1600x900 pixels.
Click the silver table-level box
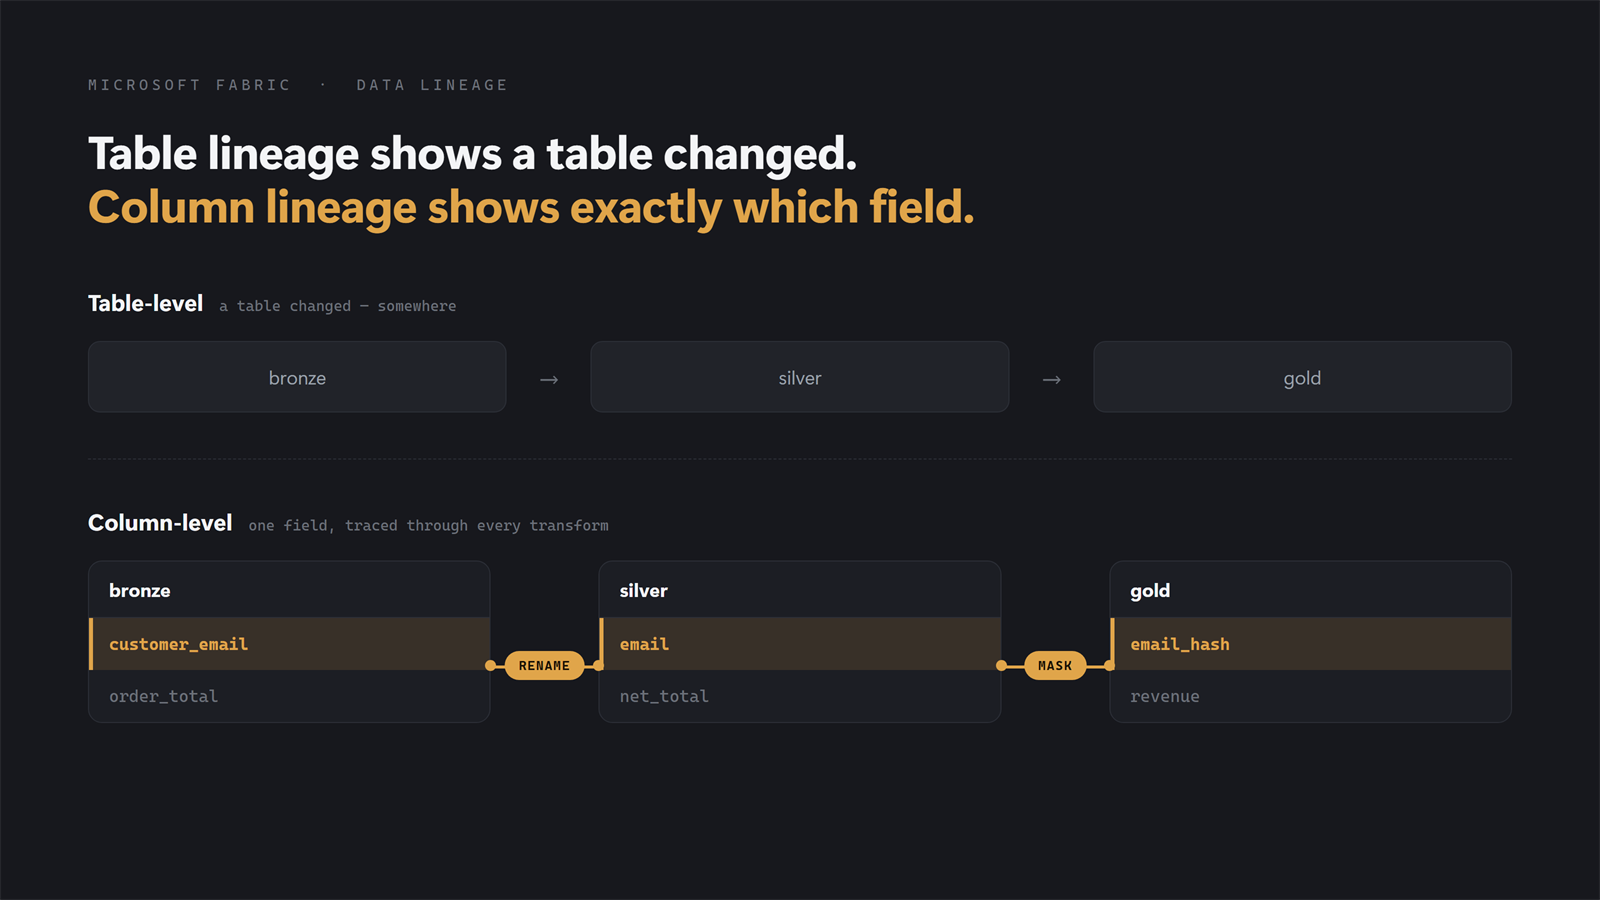800,377
